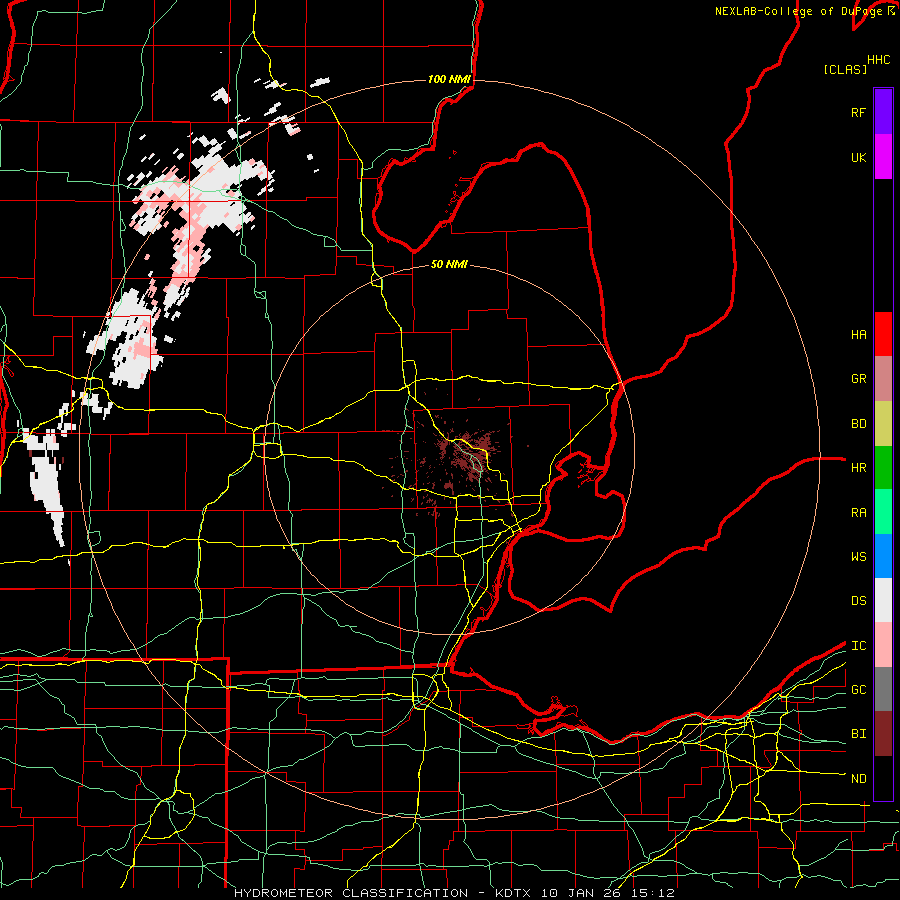This screenshot has width=900, height=900.
Task: Select the gray GC legend swatch
Action: [883, 689]
